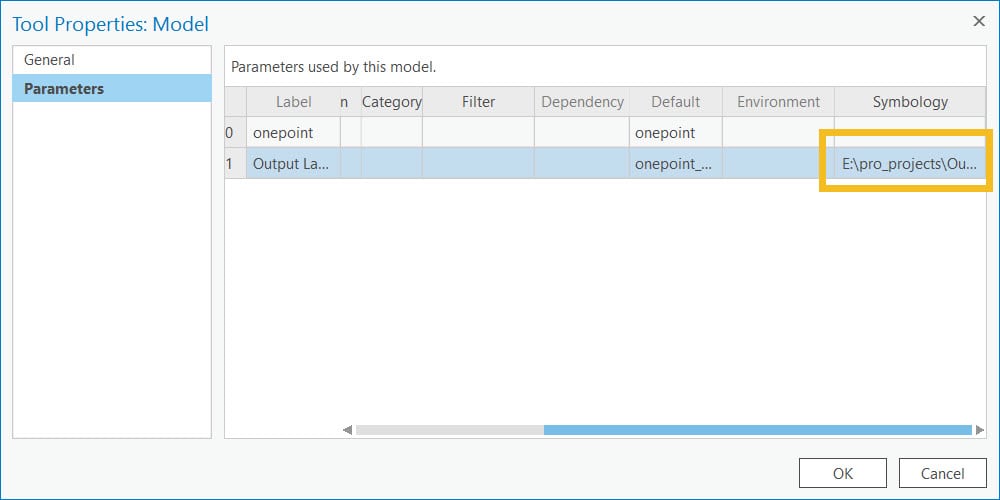
Task: Click the Category column header
Action: 391,102
